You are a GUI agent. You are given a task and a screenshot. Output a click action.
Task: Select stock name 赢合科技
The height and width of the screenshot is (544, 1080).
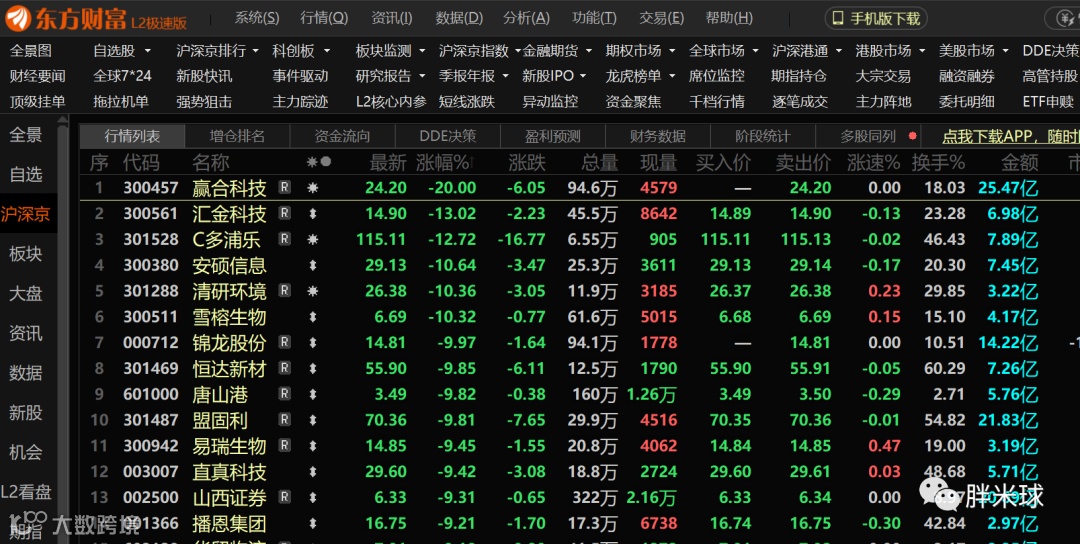(x=229, y=187)
